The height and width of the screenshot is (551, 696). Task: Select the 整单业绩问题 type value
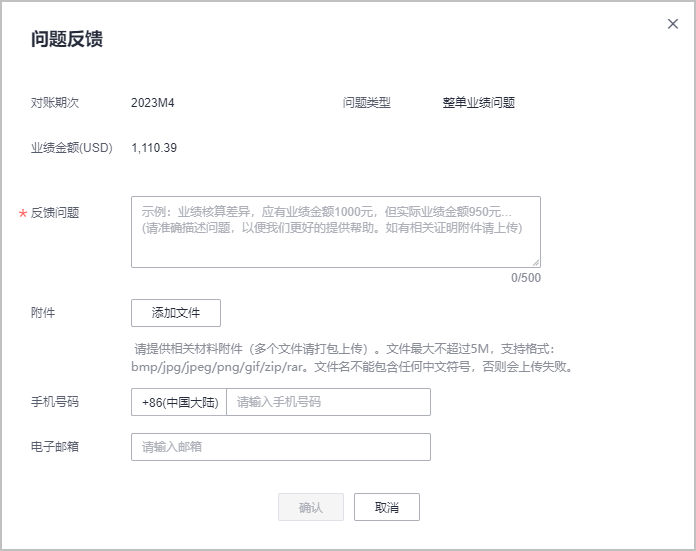pos(478,103)
